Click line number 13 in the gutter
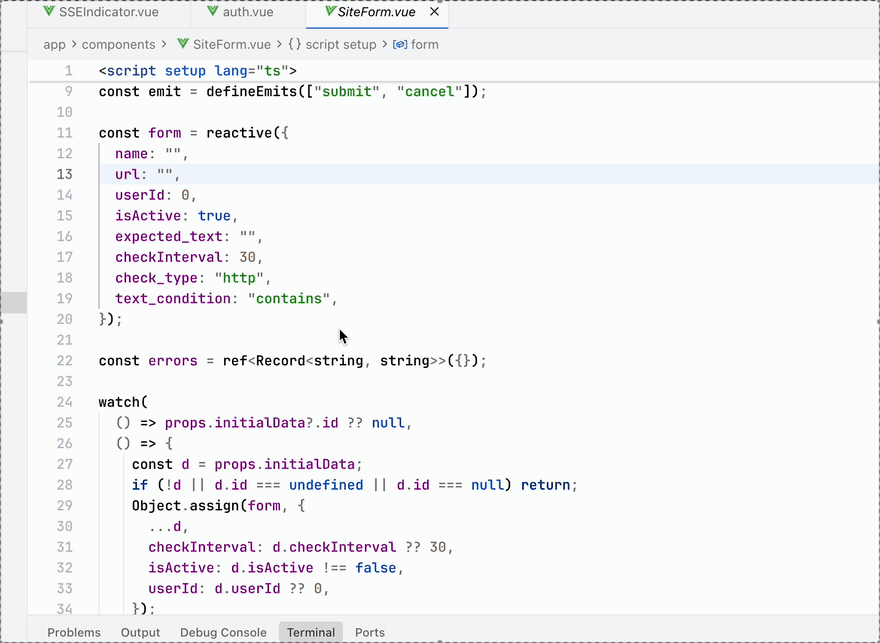Screen dimensions: 880x643 (65, 174)
